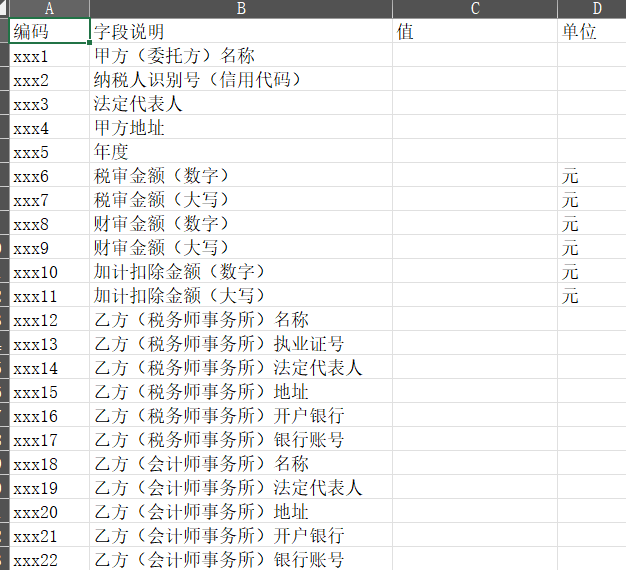The image size is (626, 570).
Task: Select cell containing xxx21
Action: point(50,534)
